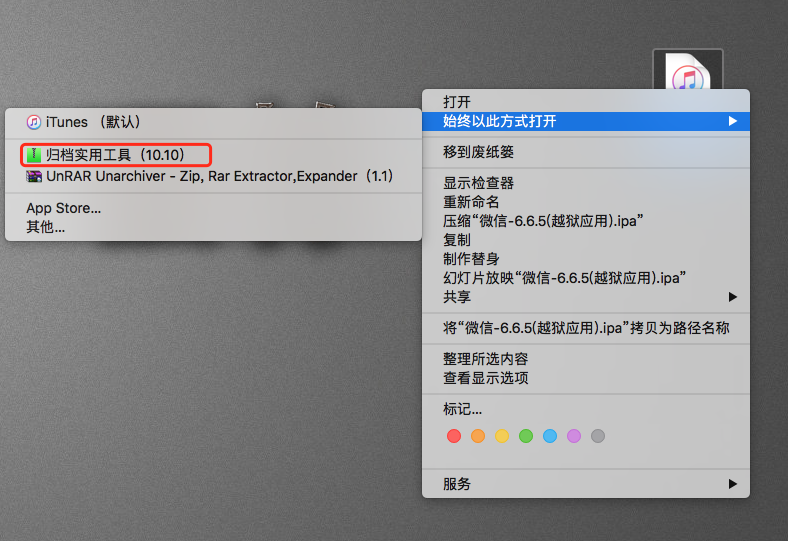Click 查看显示选项 in the context menu
This screenshot has height=541, width=788.
(x=586, y=378)
